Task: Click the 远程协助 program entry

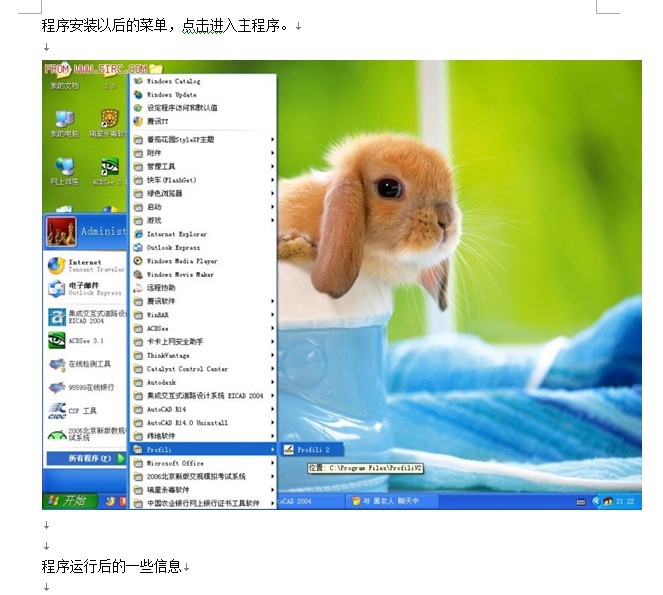Action: 203,288
